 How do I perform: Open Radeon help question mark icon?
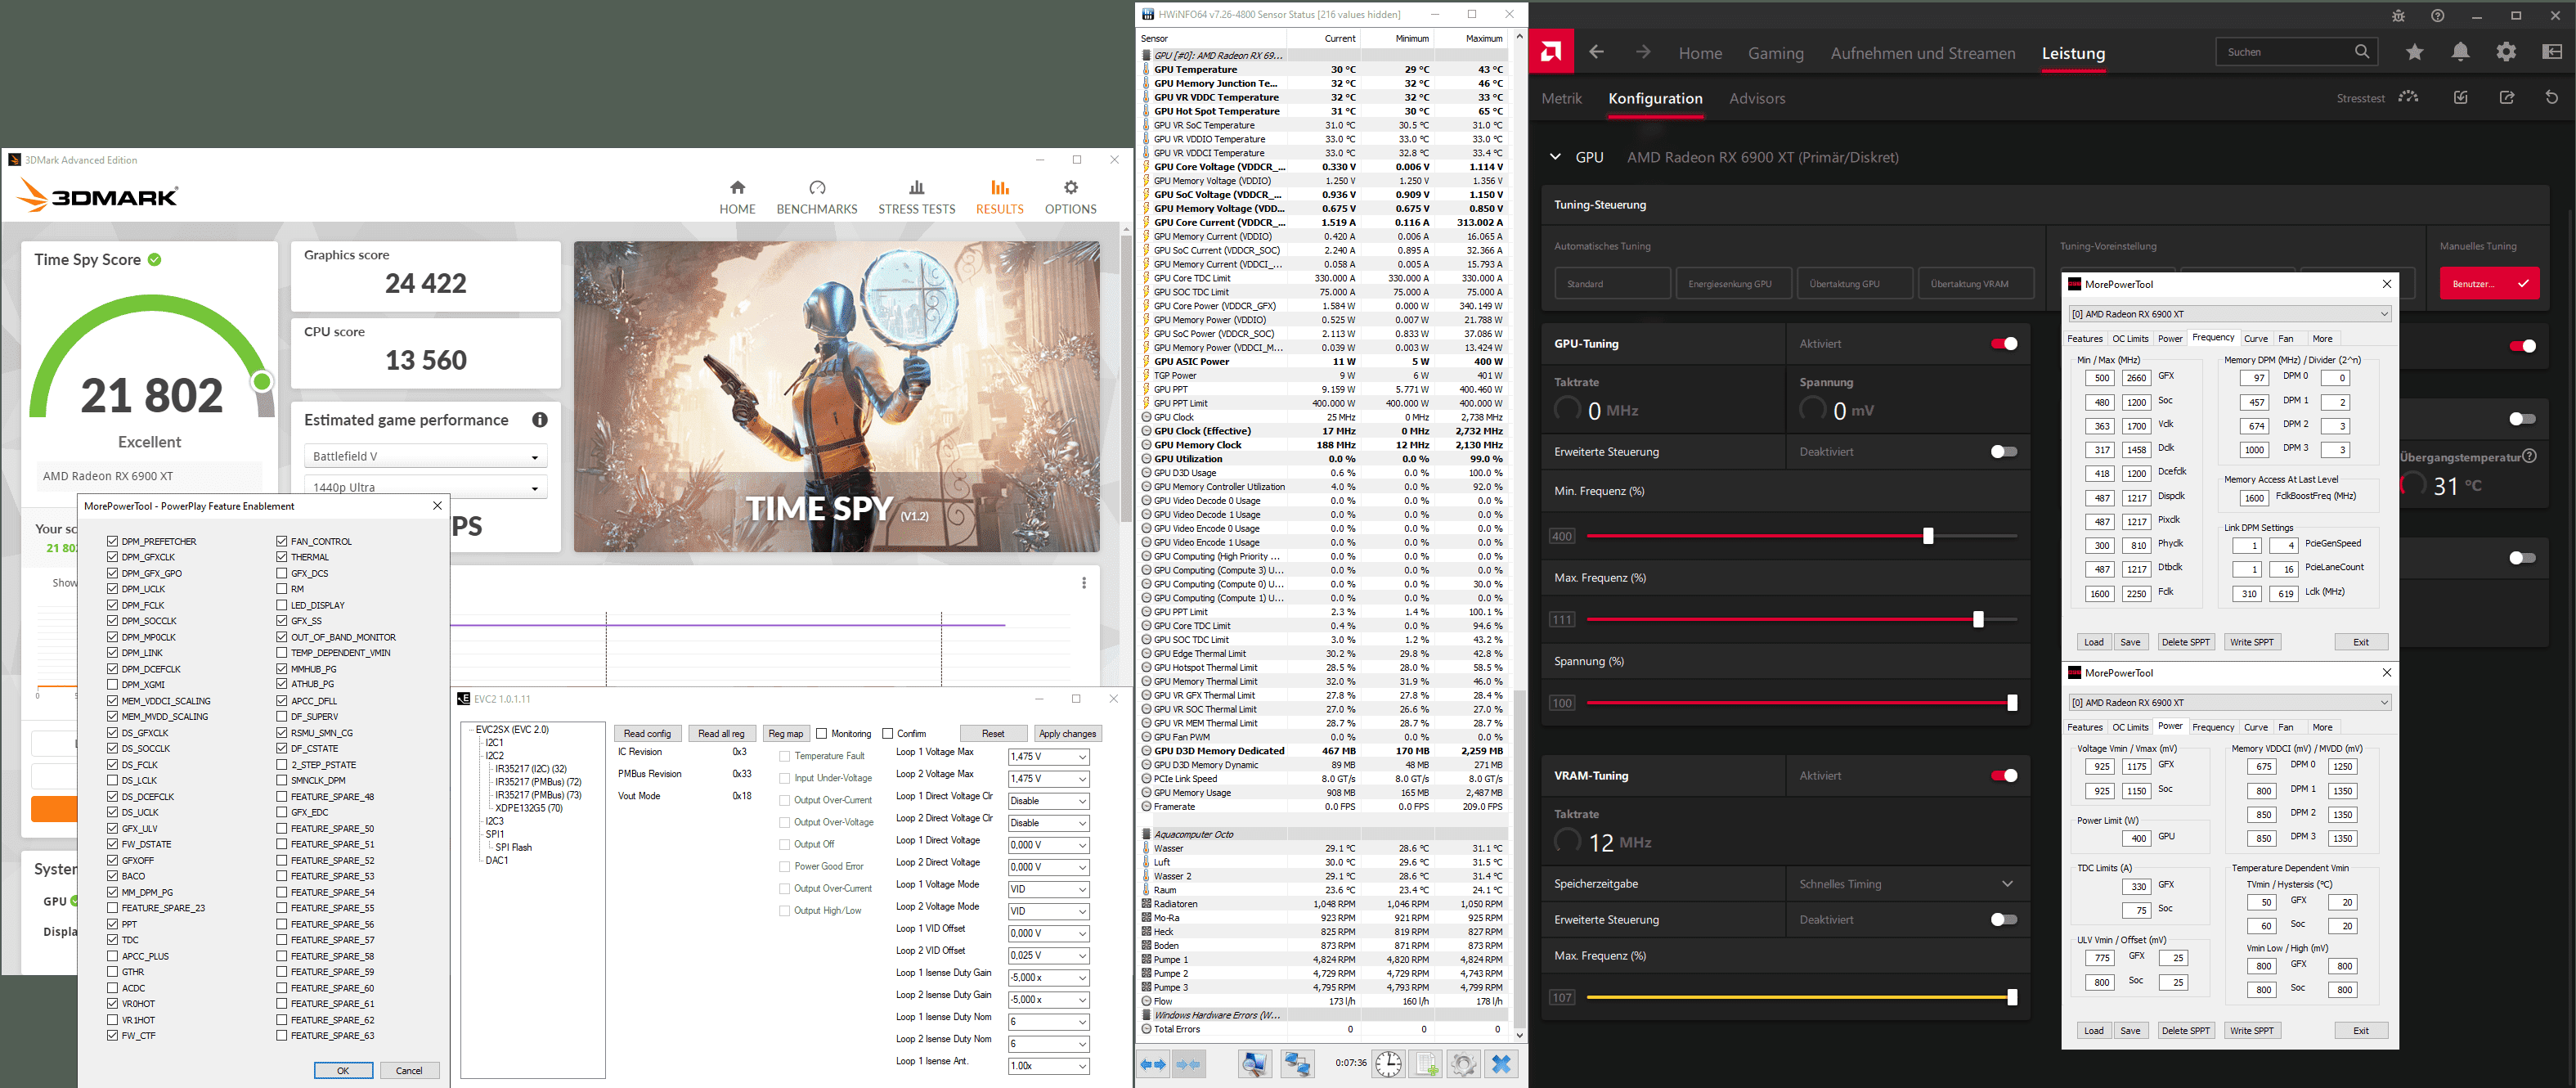tap(2437, 16)
